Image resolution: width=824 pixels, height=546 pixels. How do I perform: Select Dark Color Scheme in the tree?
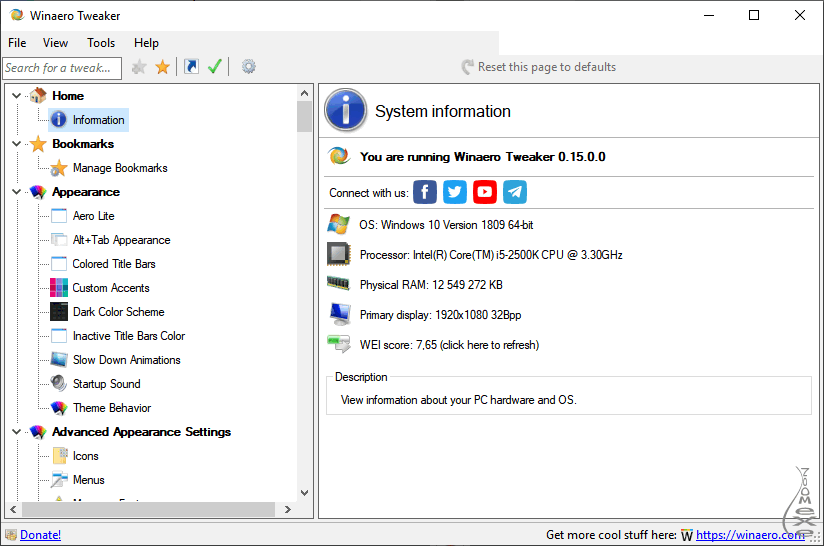118,312
